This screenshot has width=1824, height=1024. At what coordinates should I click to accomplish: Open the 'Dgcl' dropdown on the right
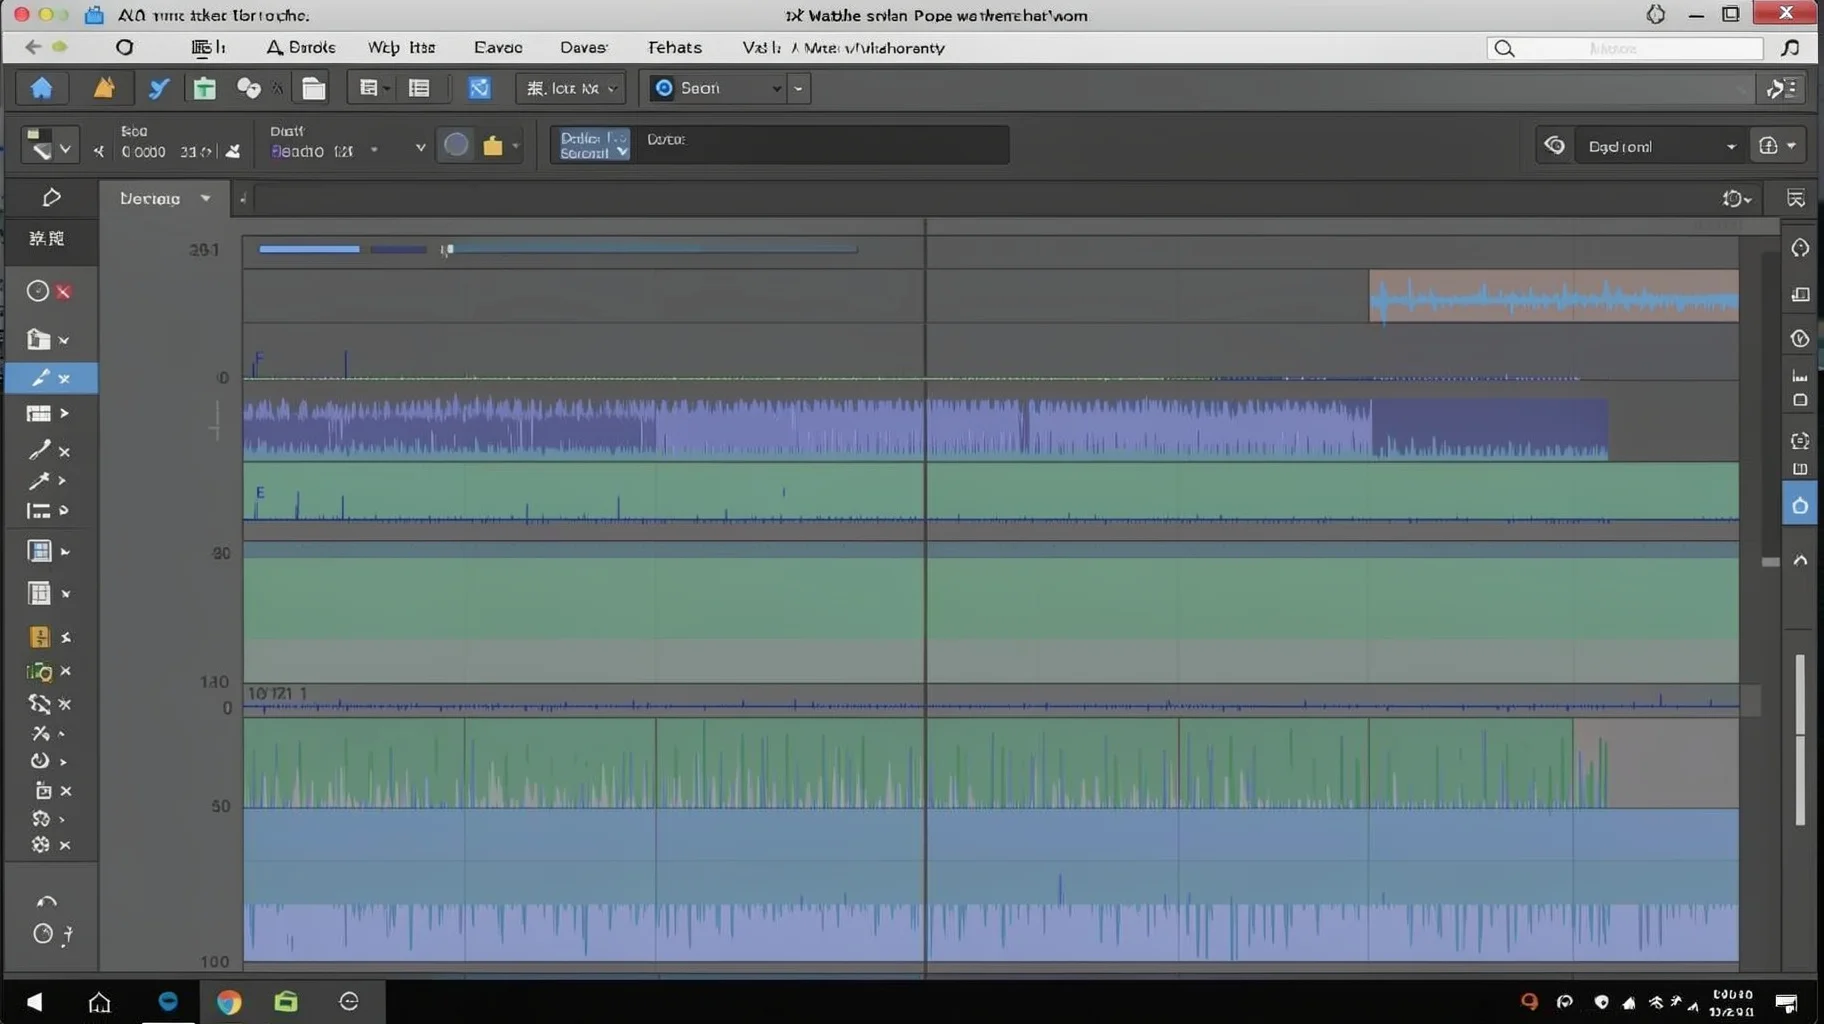1661,146
